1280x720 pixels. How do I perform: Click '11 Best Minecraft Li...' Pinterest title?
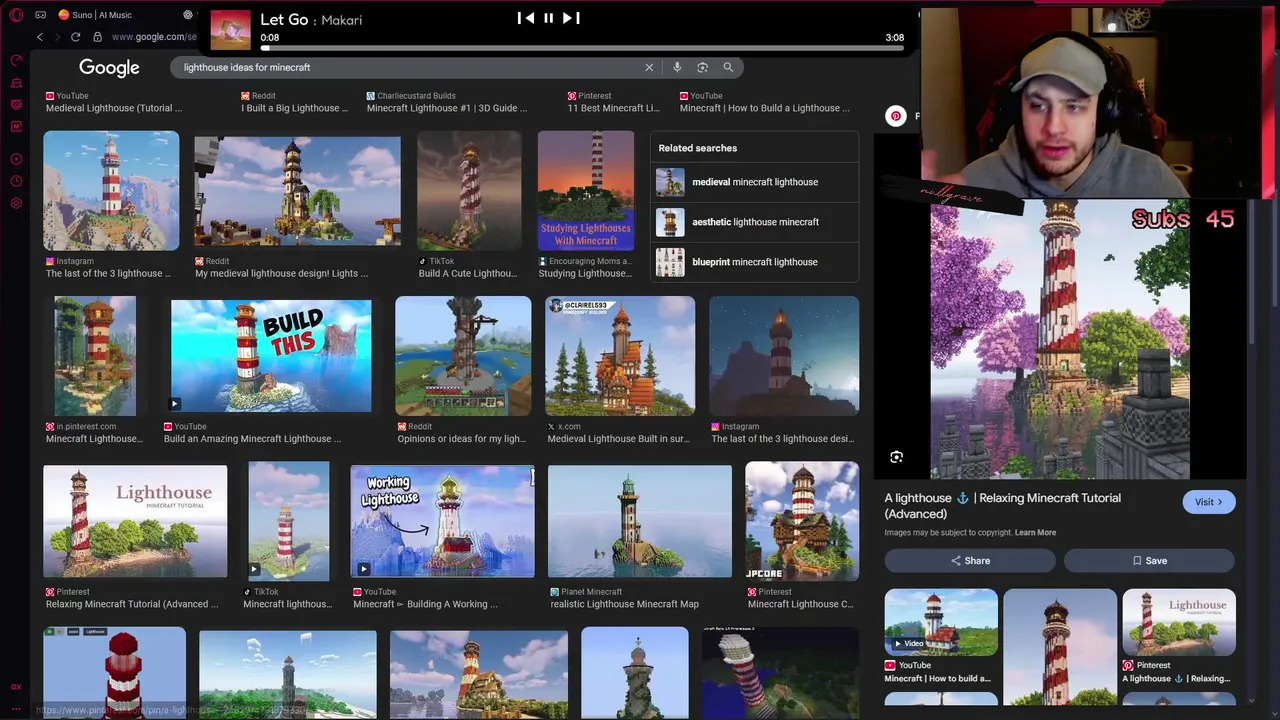613,108
